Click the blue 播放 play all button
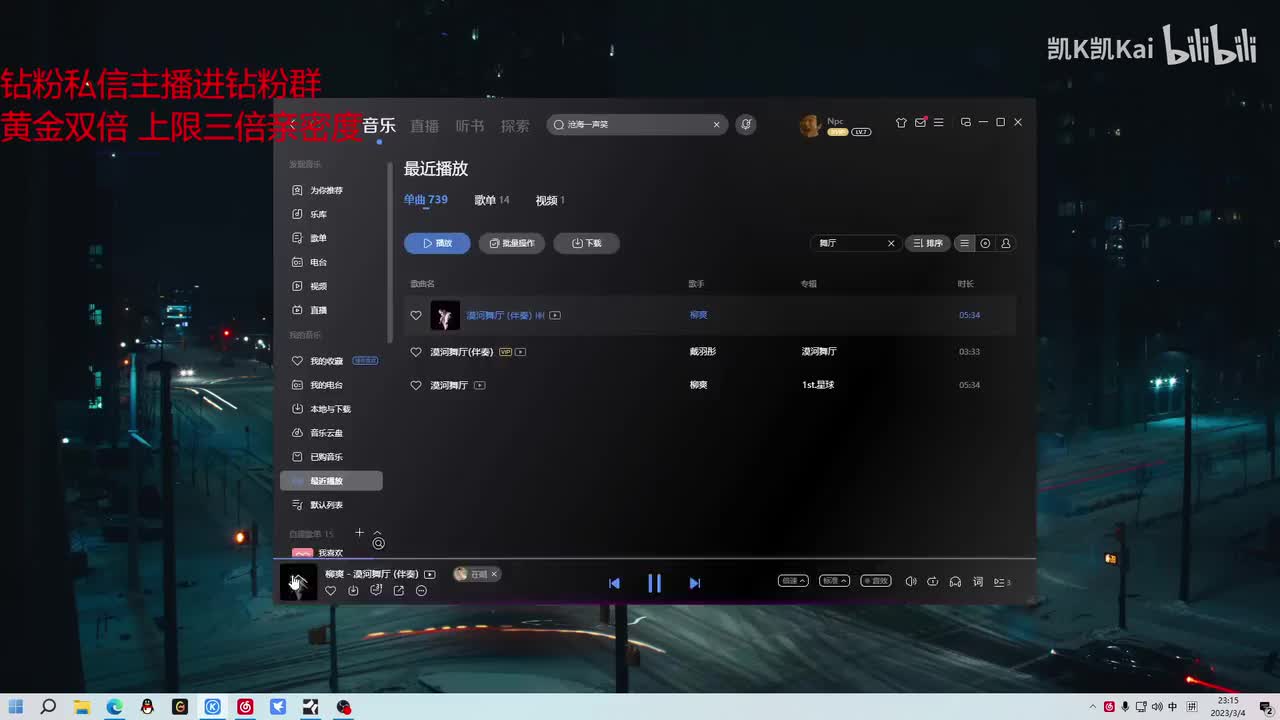1280x720 pixels. [x=437, y=243]
